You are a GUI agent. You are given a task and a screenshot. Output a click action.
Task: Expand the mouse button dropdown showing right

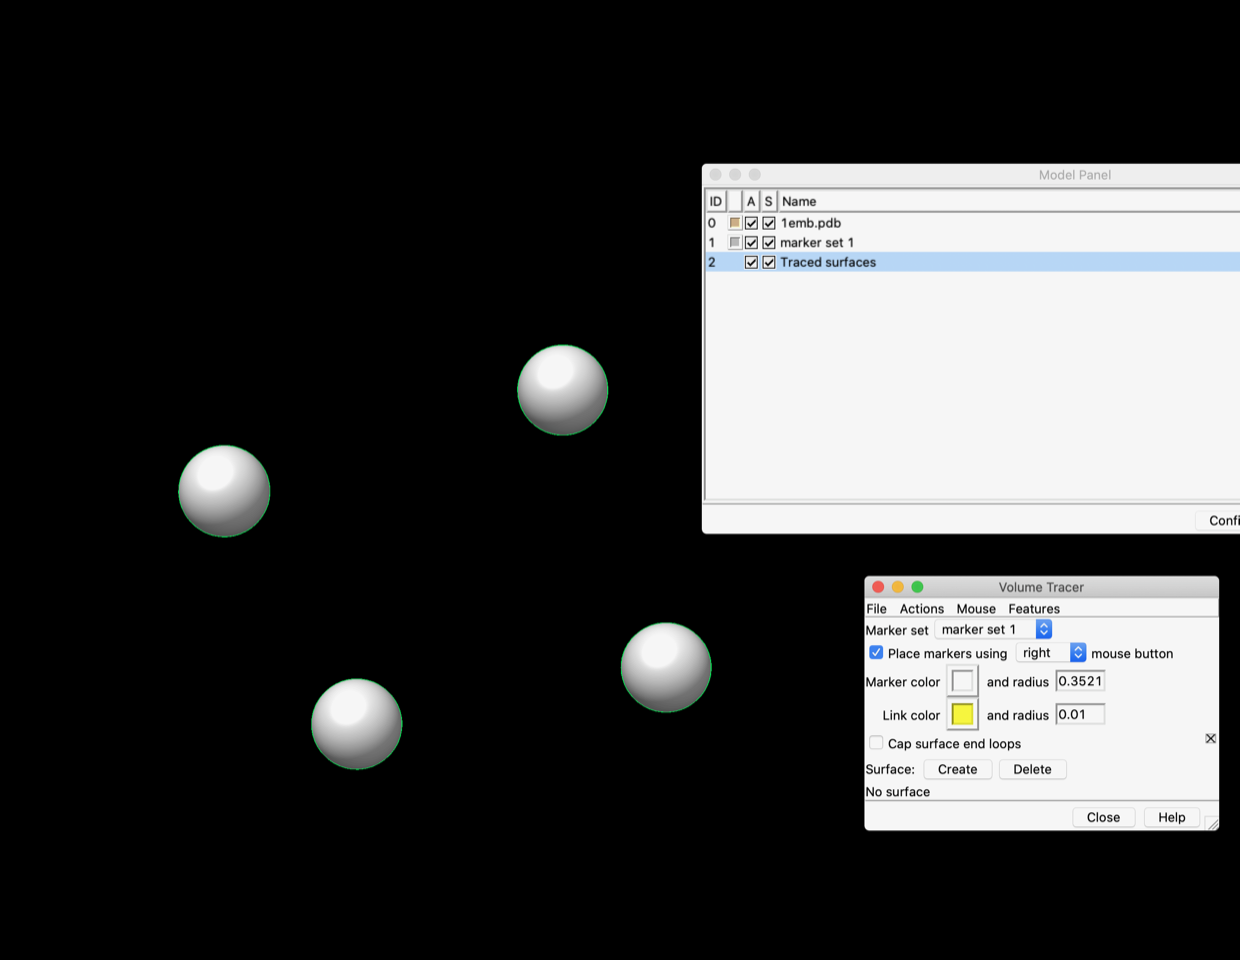click(x=1050, y=653)
